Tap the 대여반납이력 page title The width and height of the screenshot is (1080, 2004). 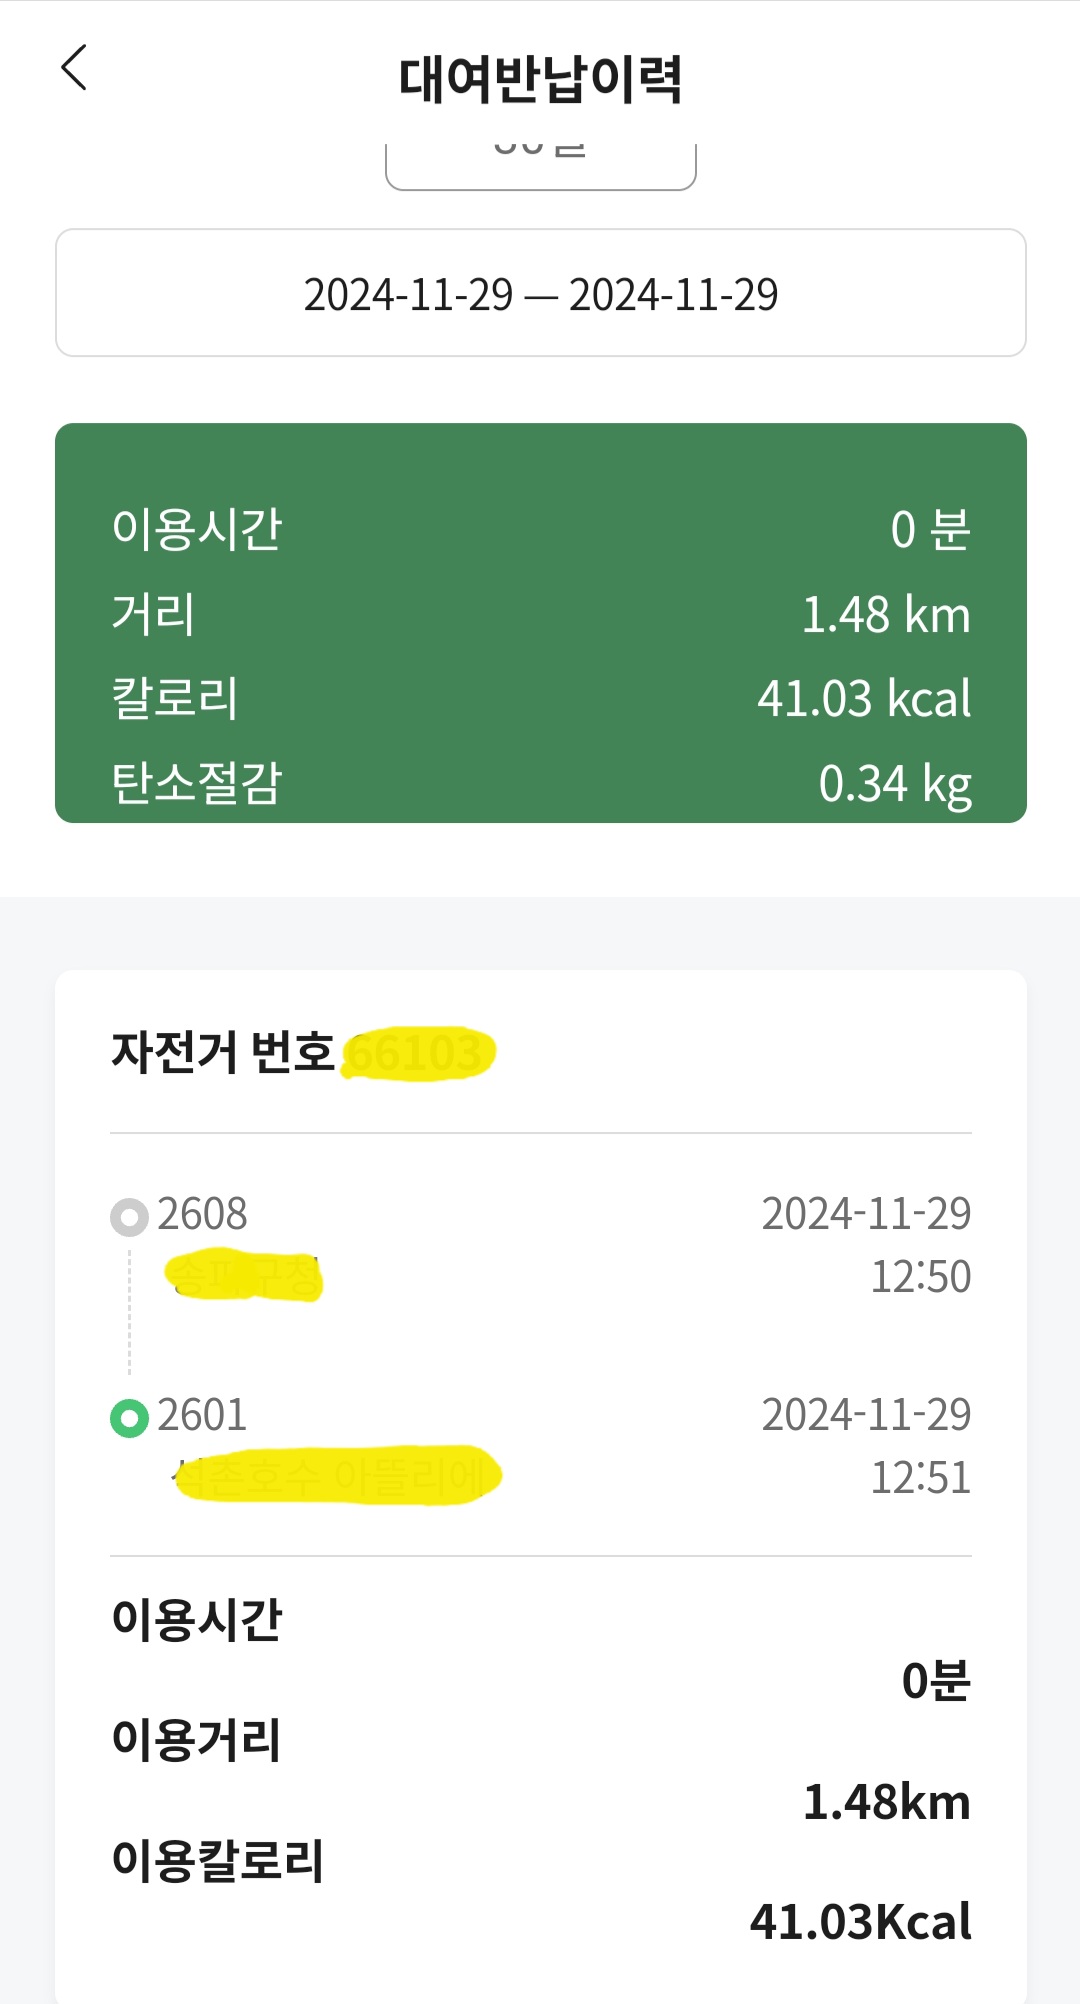pyautogui.click(x=541, y=79)
